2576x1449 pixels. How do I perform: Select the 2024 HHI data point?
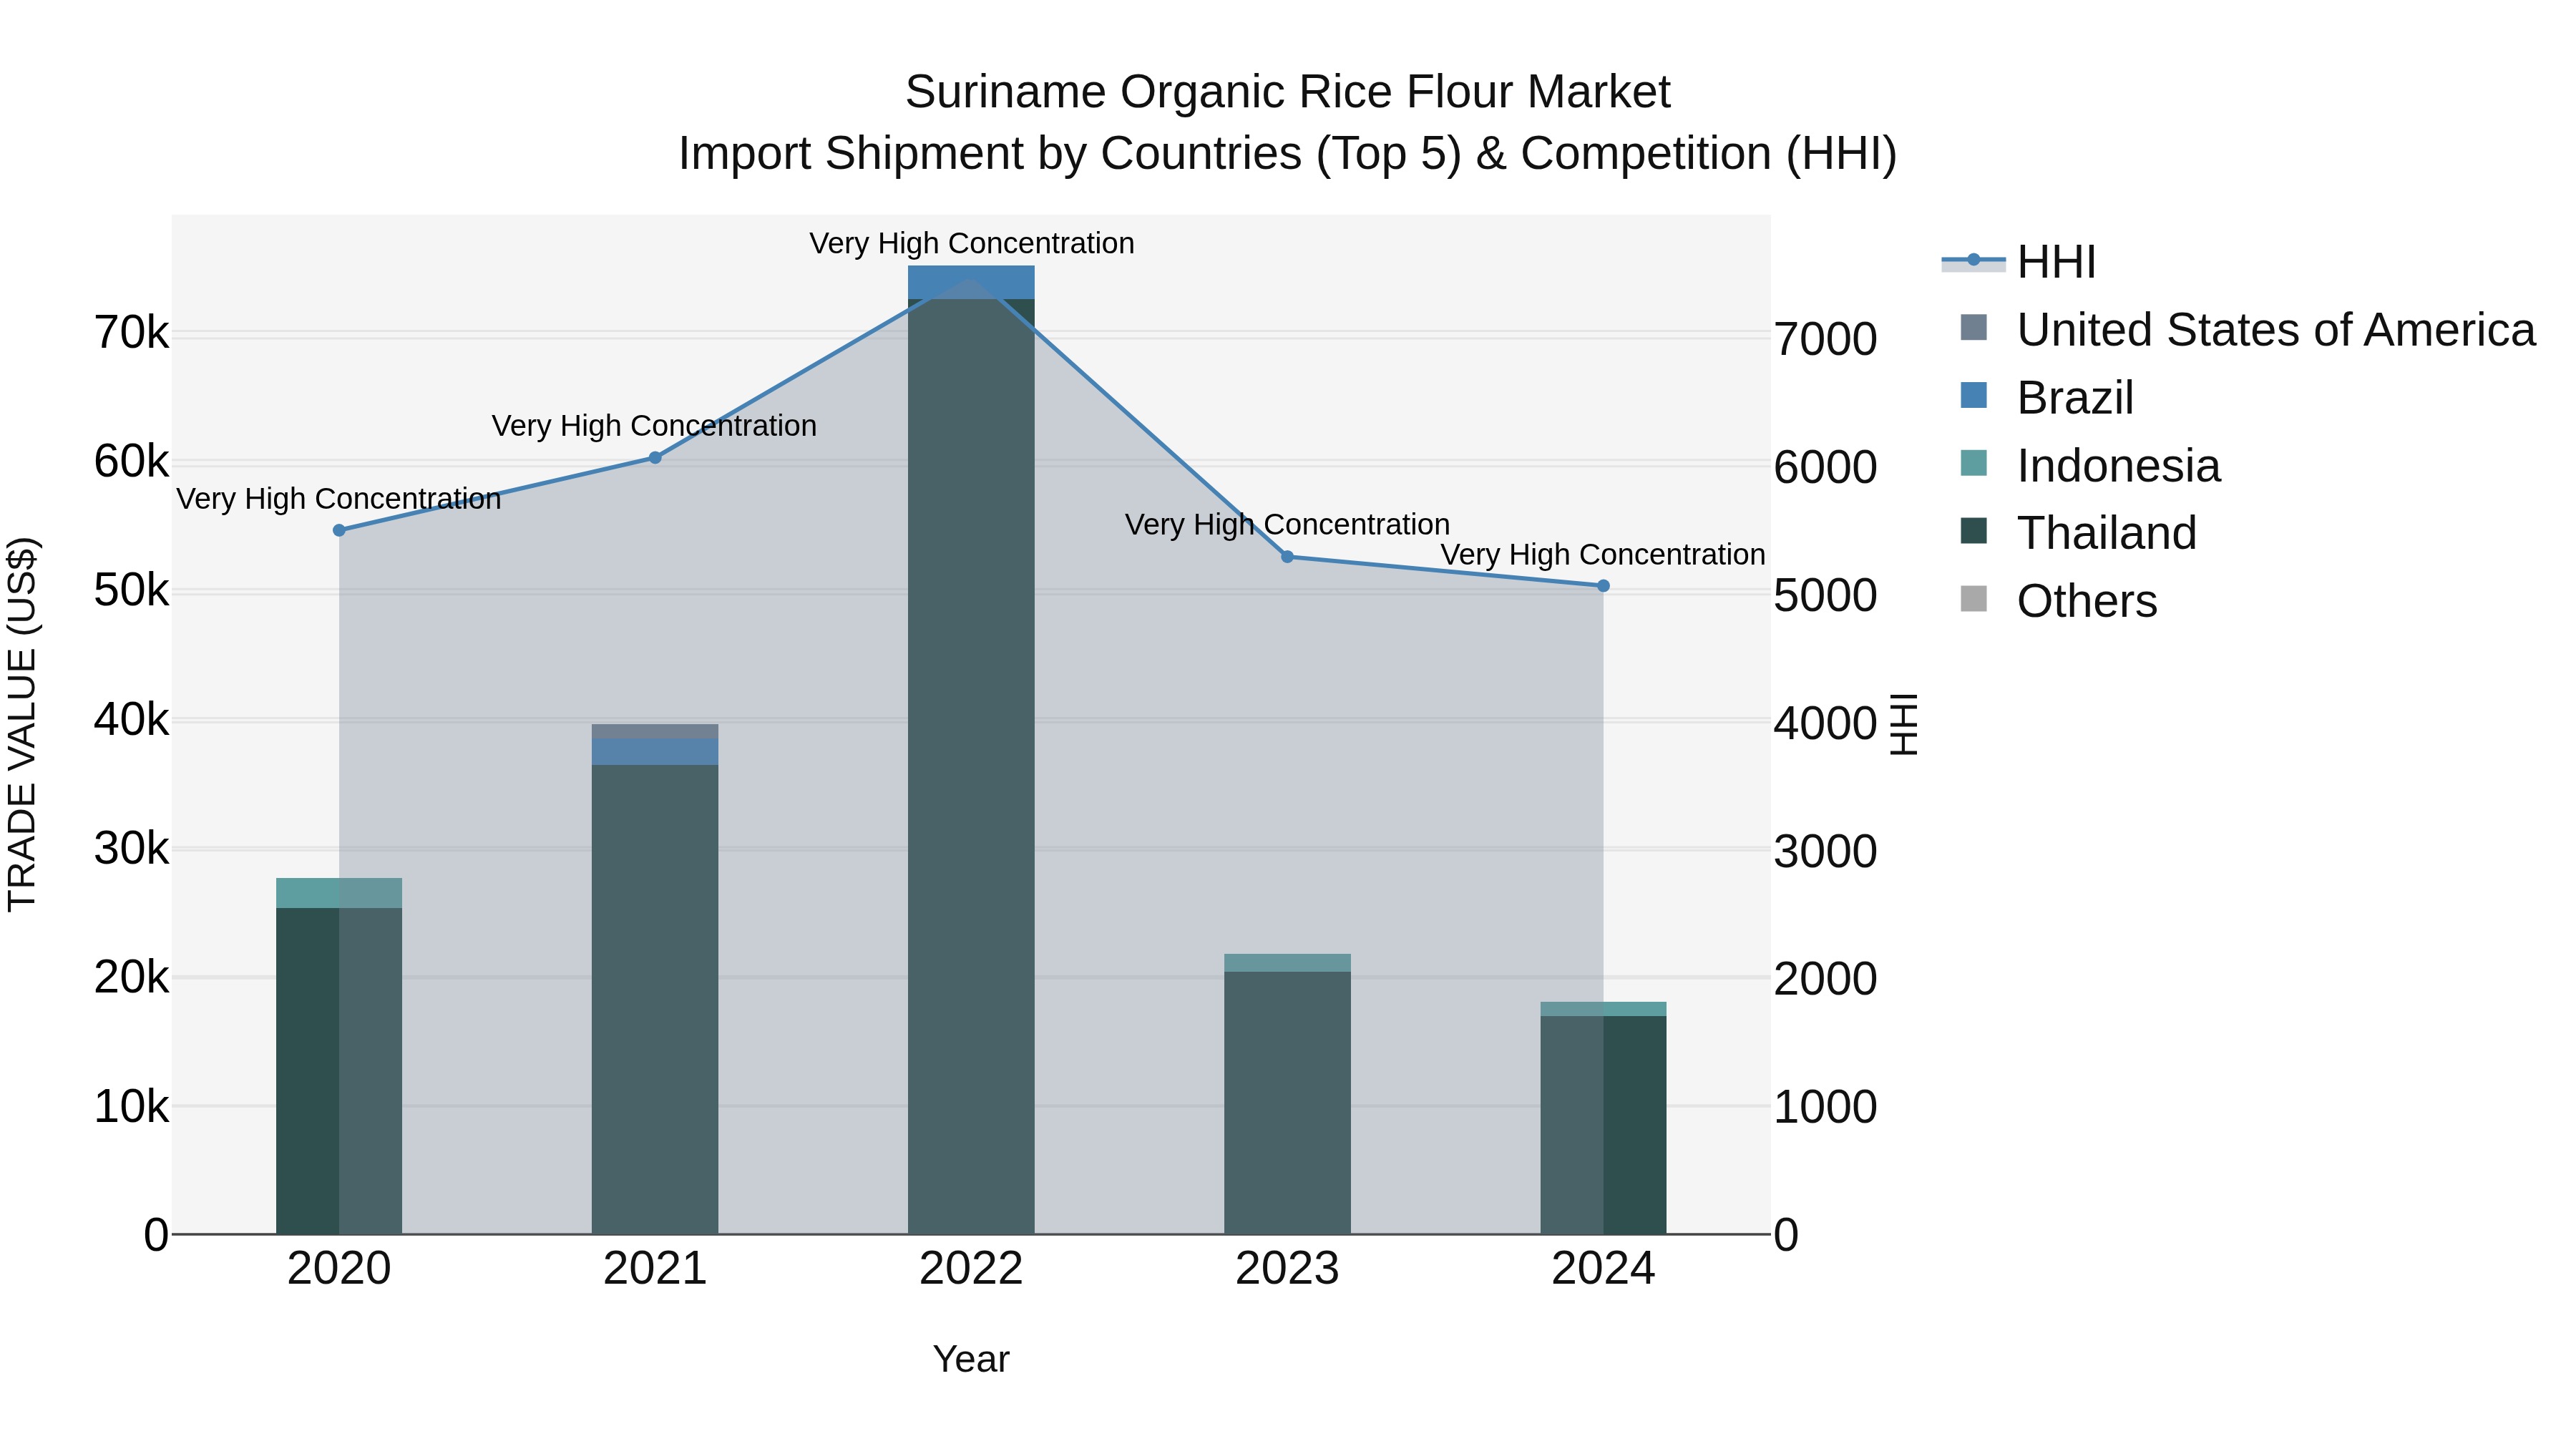[1603, 586]
